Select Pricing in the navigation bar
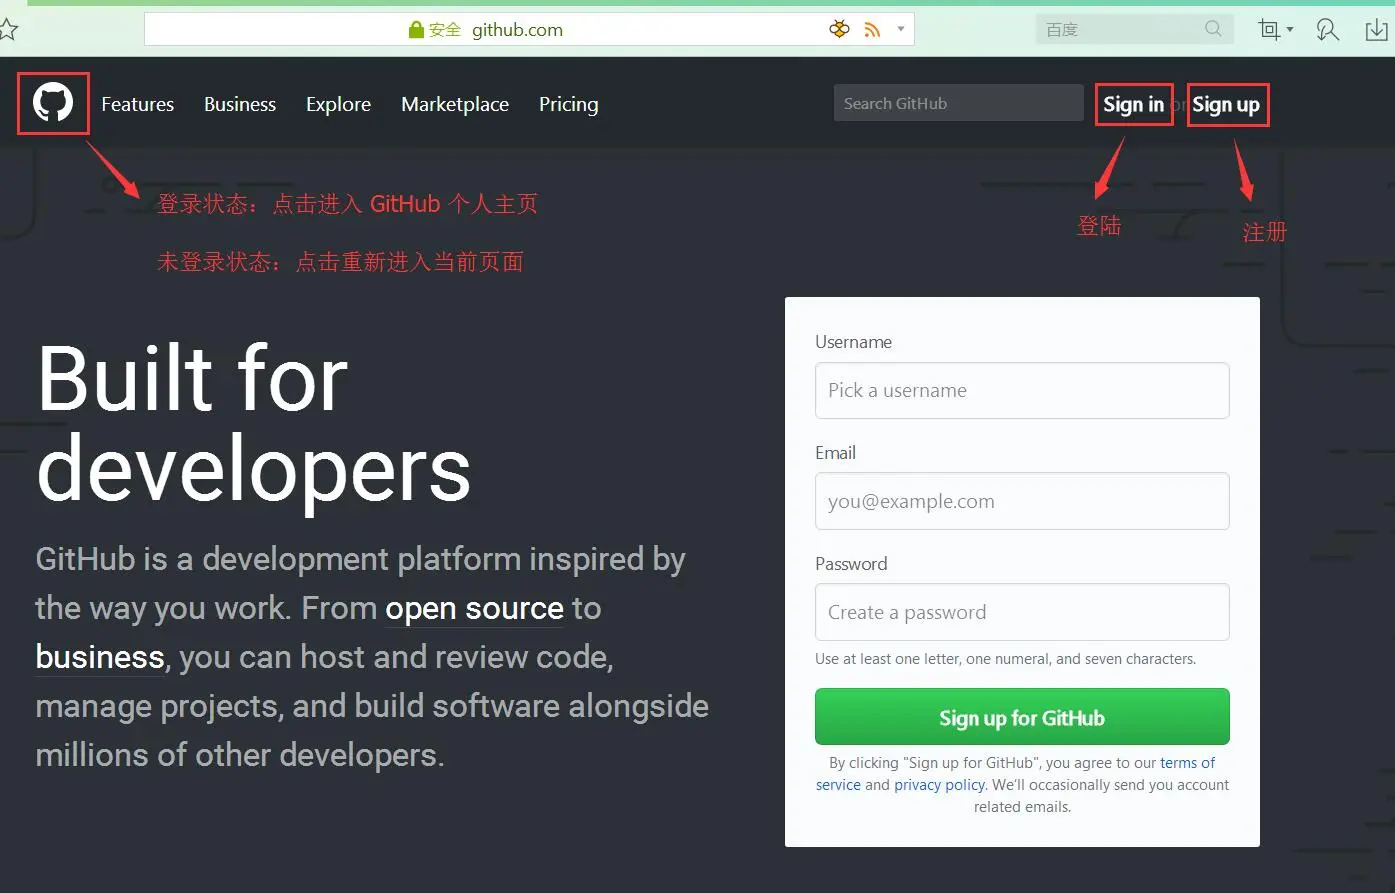The height and width of the screenshot is (893, 1395). 569,104
